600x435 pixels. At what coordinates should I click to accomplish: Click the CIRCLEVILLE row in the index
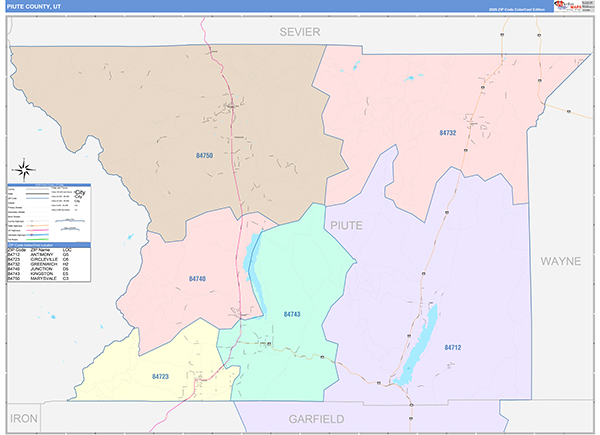pyautogui.click(x=49, y=259)
